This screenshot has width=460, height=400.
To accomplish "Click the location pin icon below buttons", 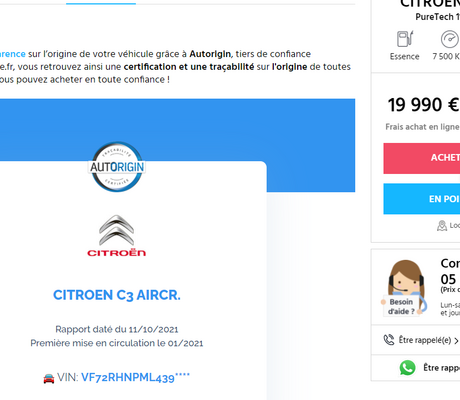I will 442,226.
